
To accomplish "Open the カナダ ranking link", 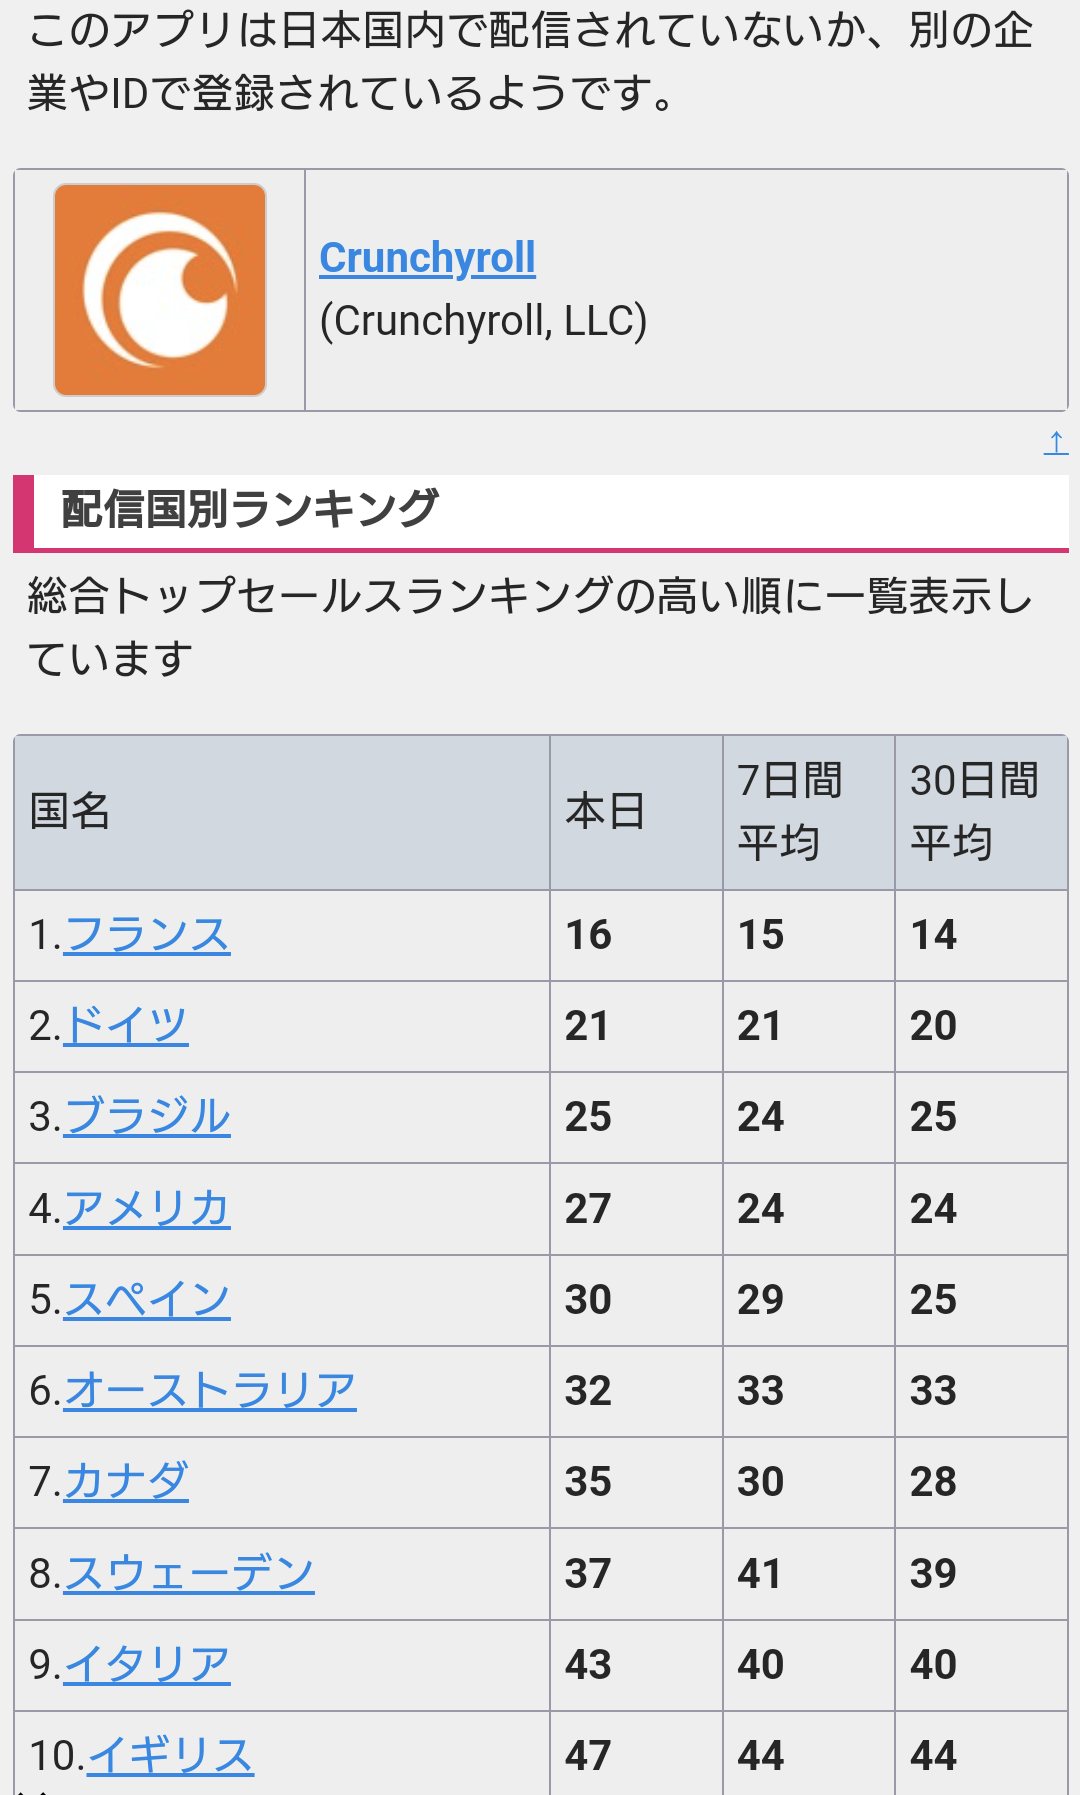I will point(126,1482).
